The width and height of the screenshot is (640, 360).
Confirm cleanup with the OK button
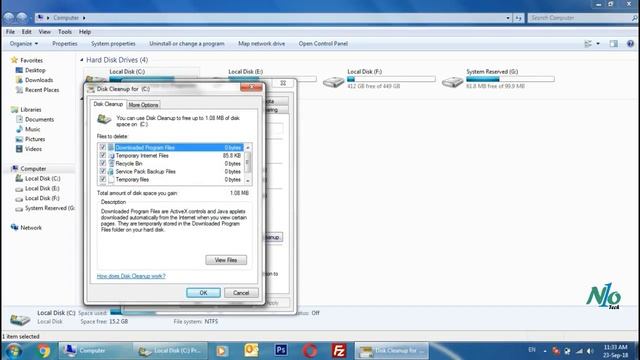203,293
